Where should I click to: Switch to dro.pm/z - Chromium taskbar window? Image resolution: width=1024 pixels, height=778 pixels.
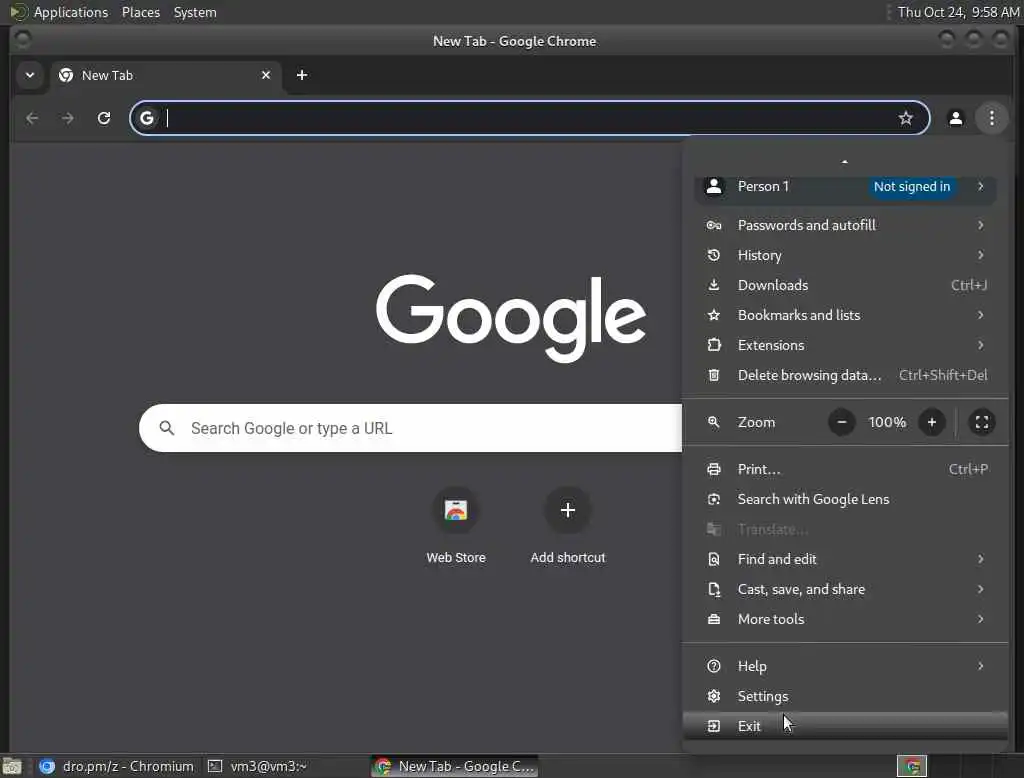coord(116,766)
